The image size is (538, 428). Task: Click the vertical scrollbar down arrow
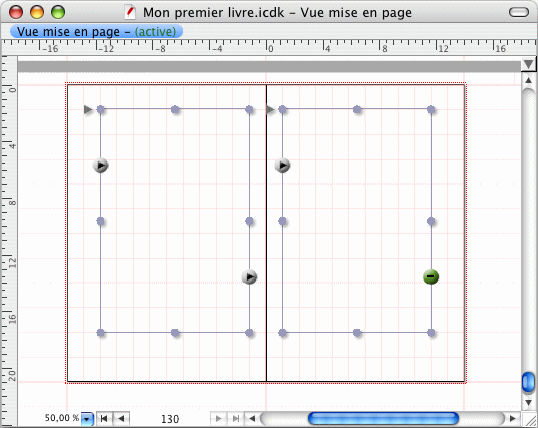pos(528,402)
